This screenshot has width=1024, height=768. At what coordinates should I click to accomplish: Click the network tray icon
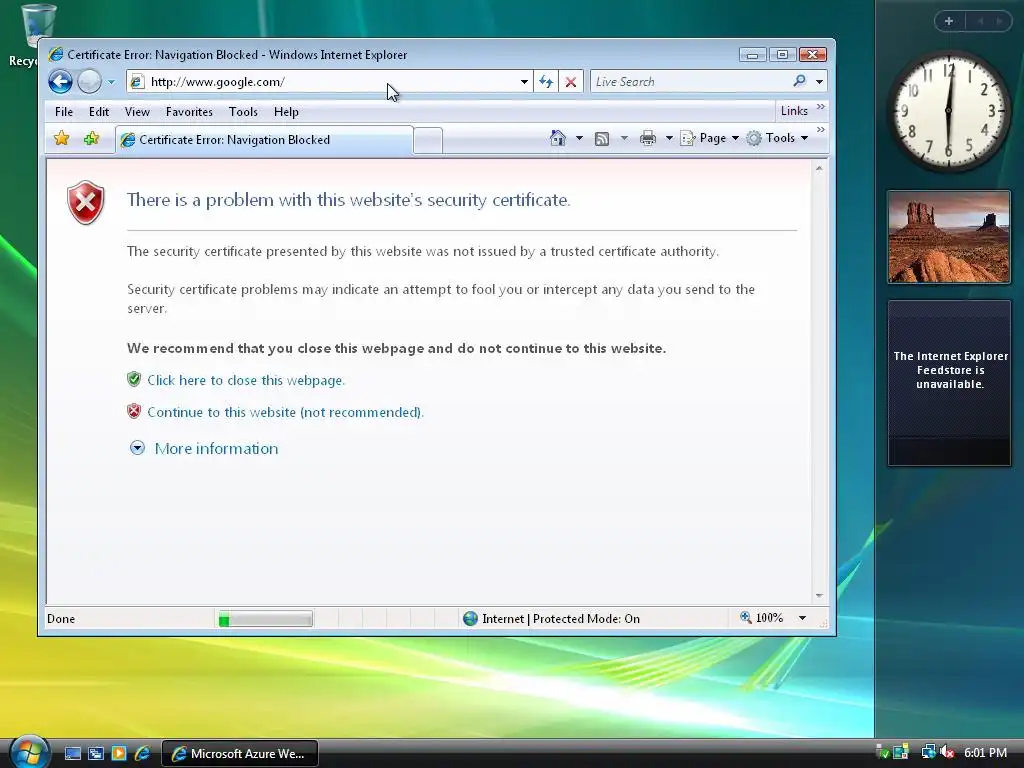(928, 752)
